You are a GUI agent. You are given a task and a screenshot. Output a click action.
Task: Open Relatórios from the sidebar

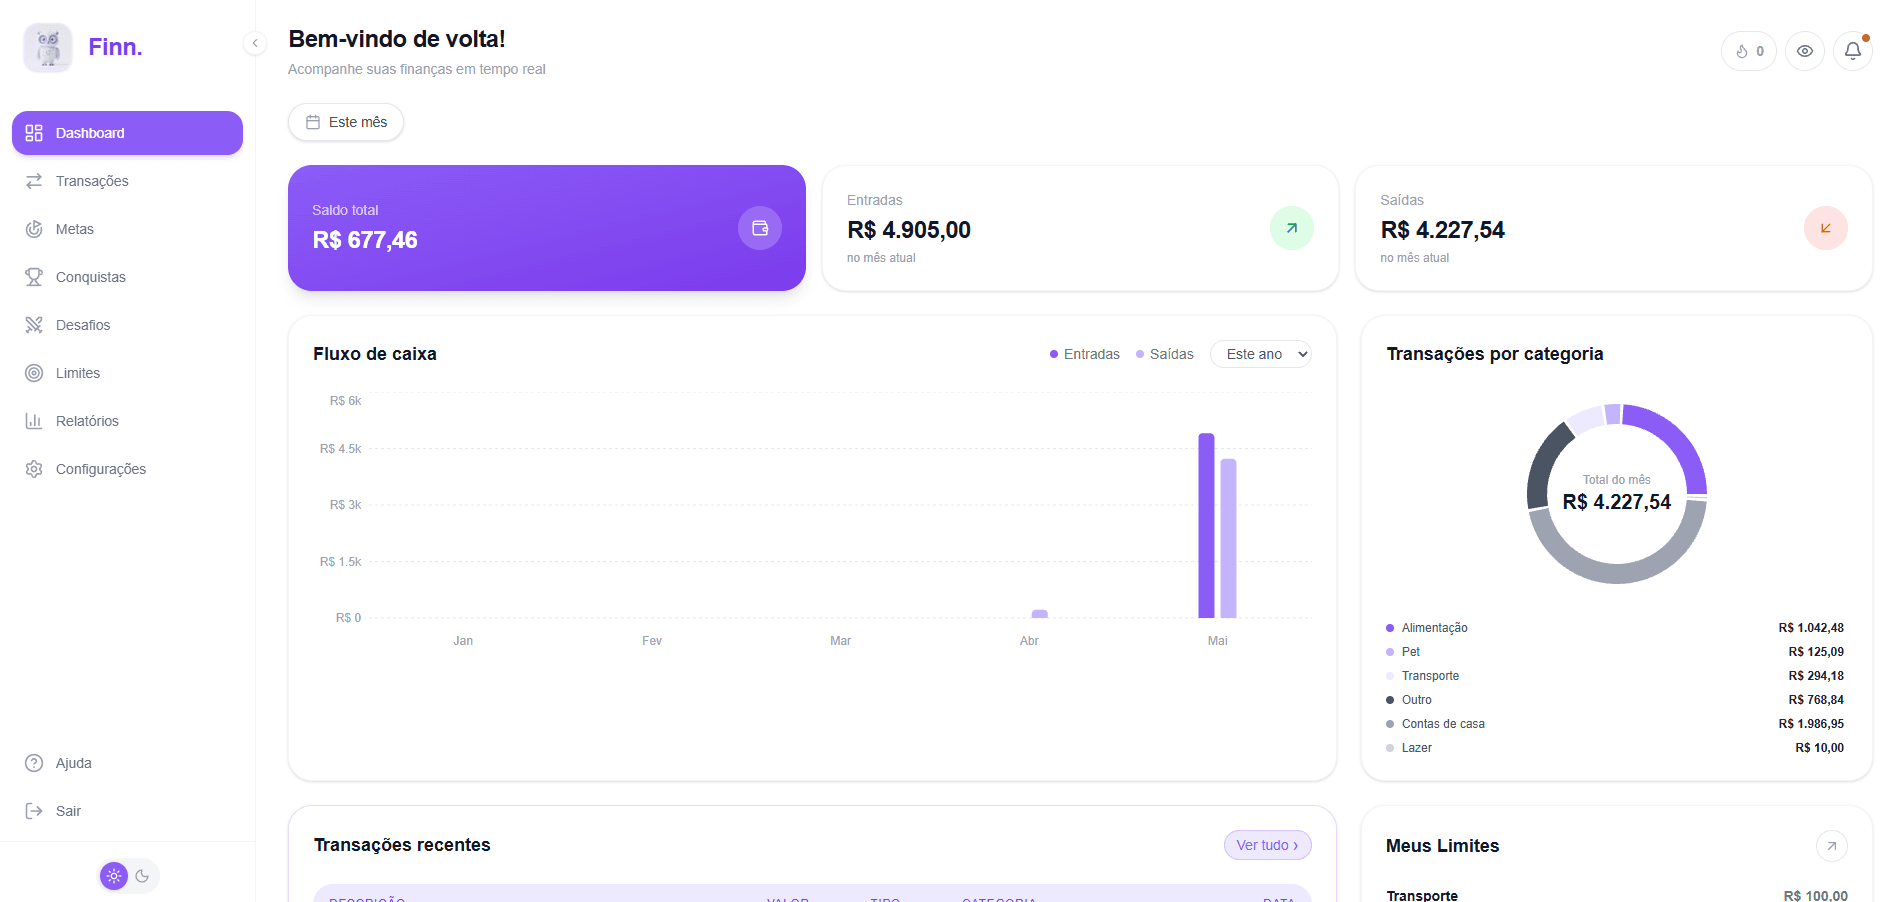pyautogui.click(x=127, y=421)
